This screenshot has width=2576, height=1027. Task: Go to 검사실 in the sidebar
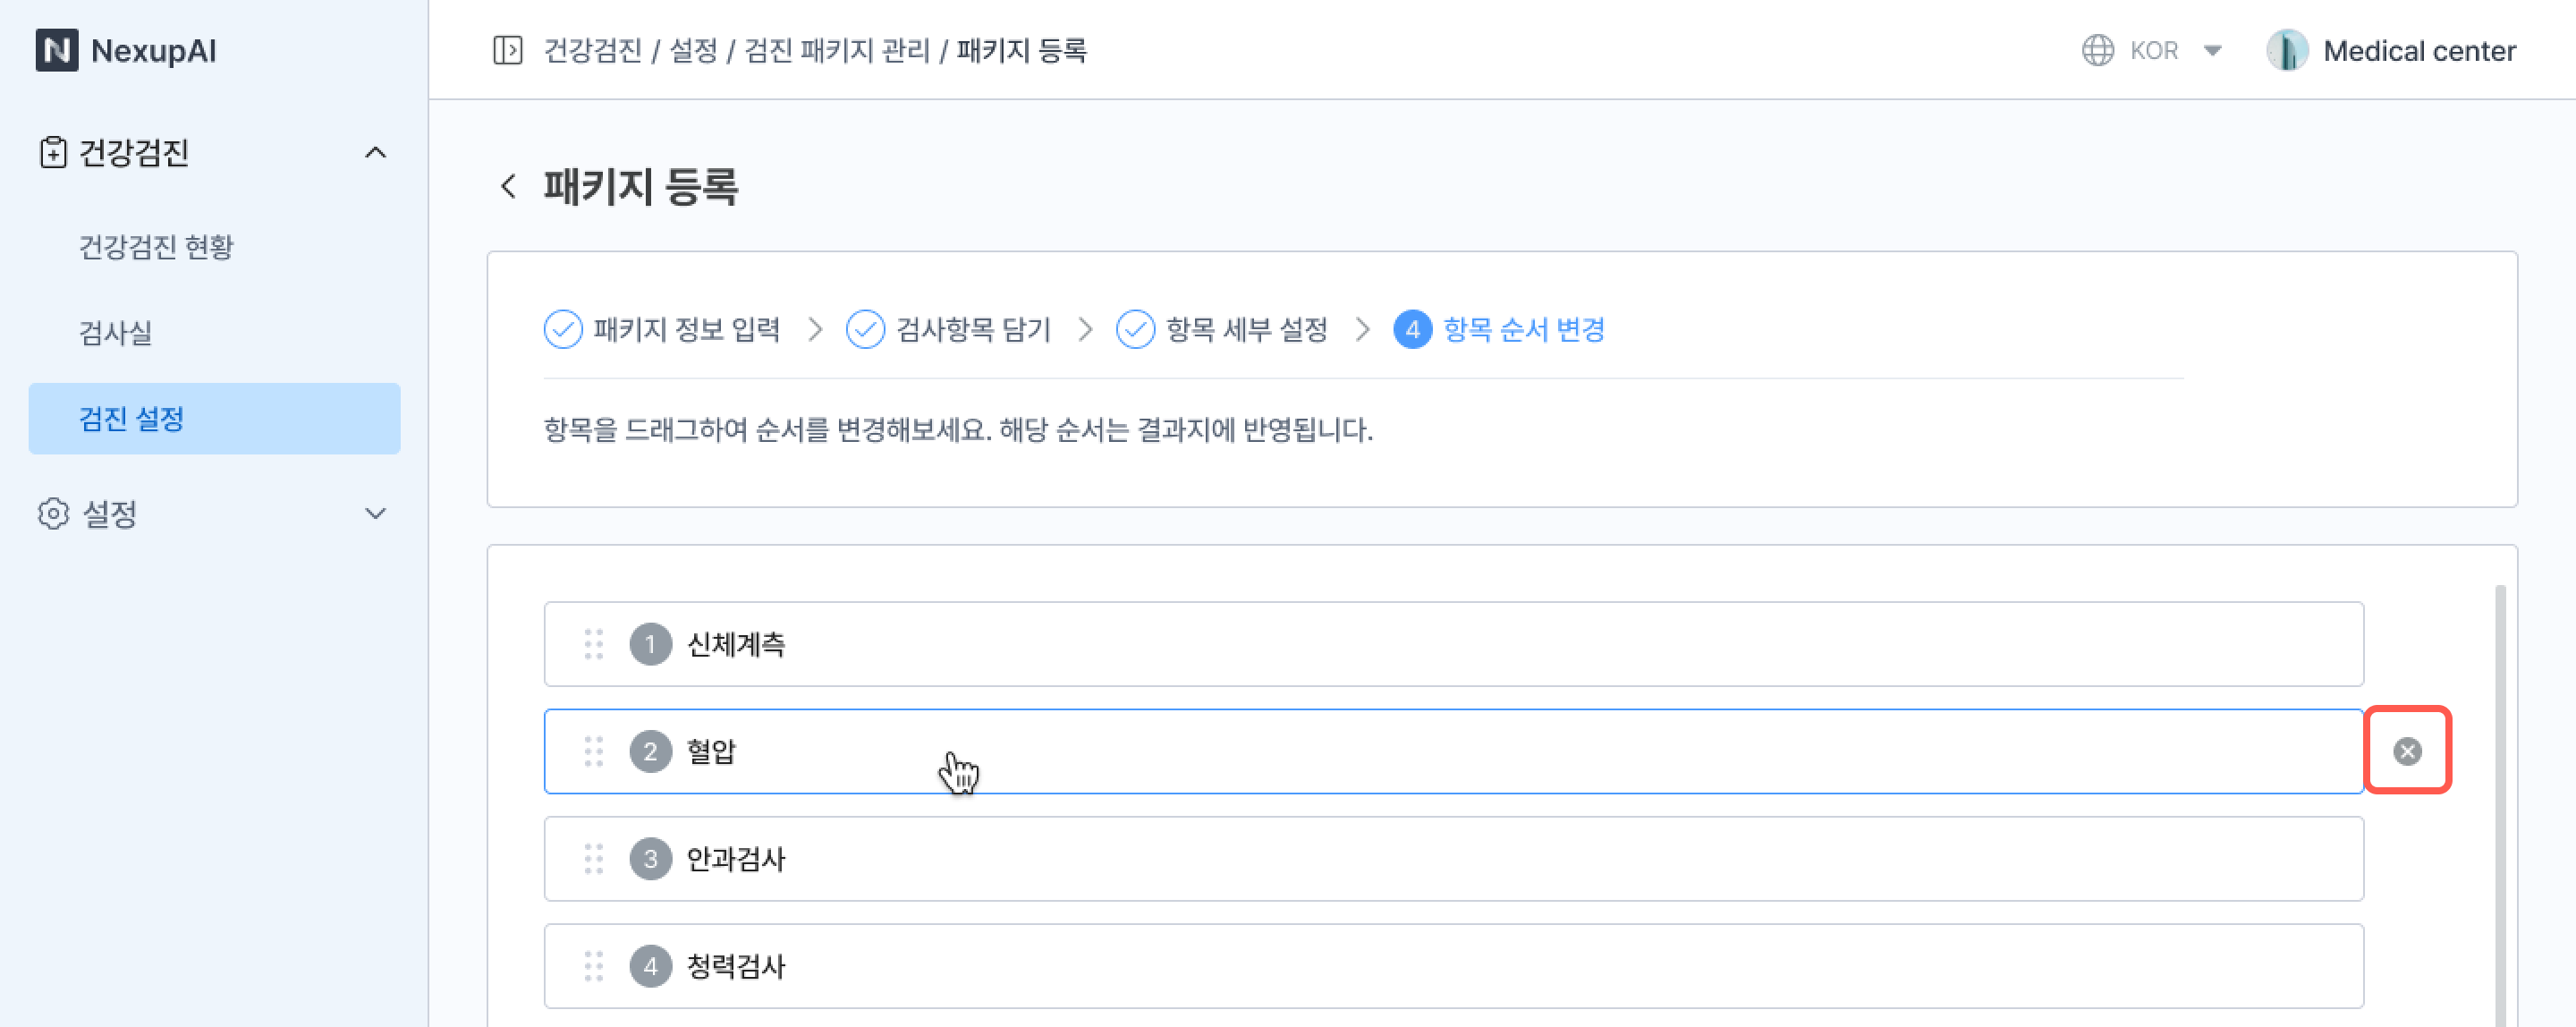(x=116, y=333)
